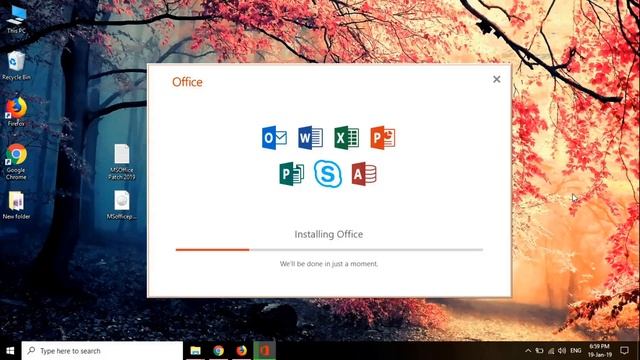Click Office installer taskbar icon
The height and width of the screenshot is (360, 640).
point(264,351)
